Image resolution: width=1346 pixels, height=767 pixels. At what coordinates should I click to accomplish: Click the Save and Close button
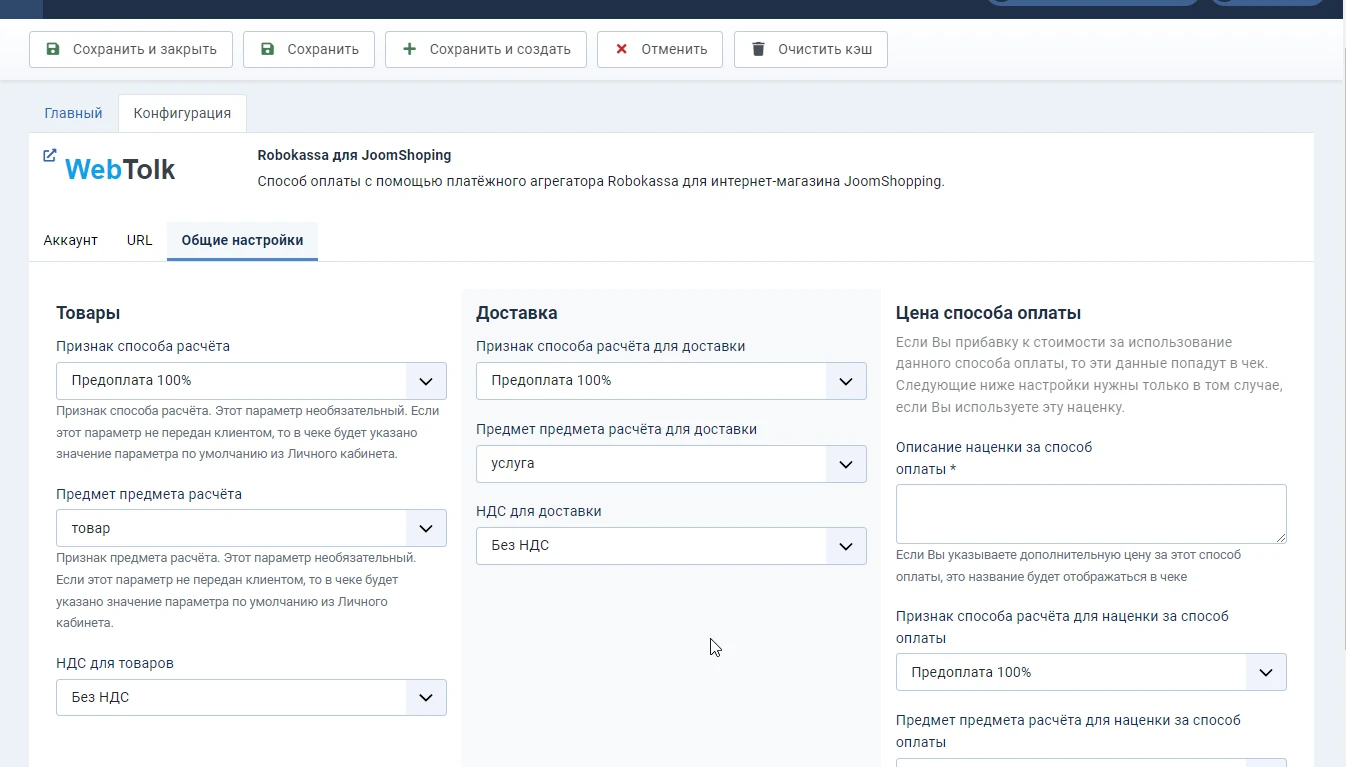tap(131, 49)
